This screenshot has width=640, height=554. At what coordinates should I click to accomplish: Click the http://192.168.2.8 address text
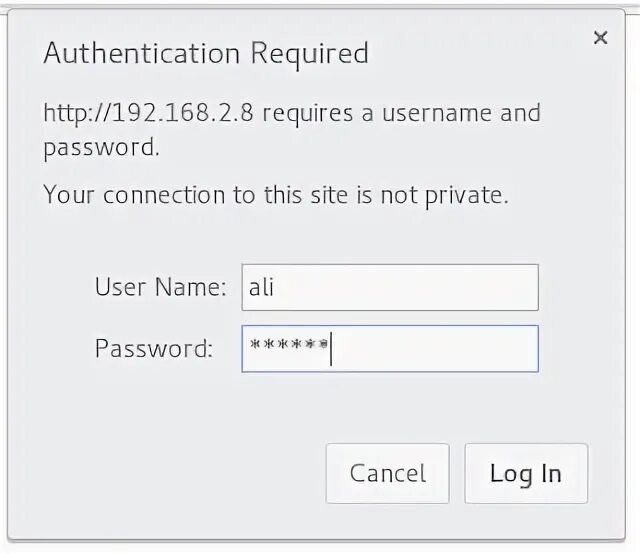point(151,112)
